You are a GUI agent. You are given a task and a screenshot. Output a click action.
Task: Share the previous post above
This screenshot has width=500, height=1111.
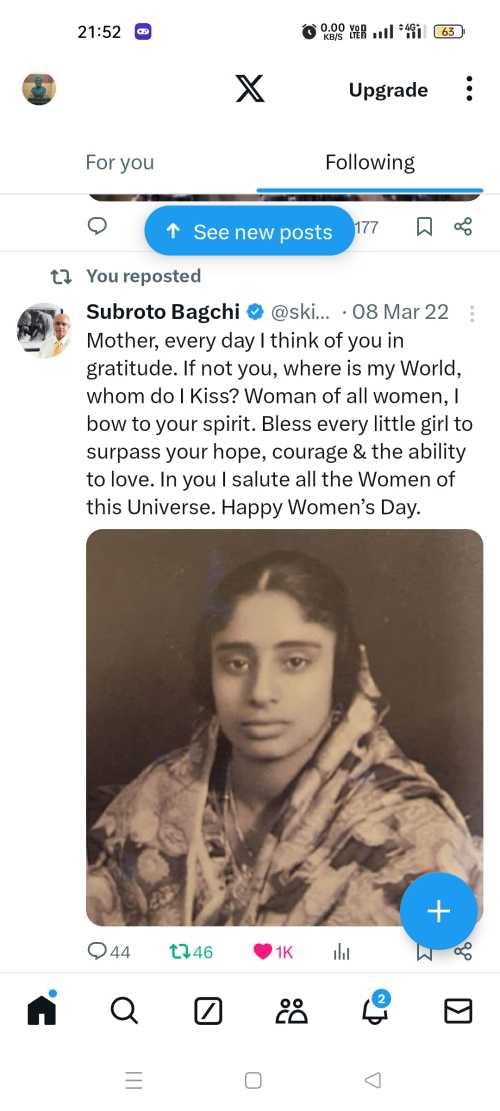pos(463,227)
